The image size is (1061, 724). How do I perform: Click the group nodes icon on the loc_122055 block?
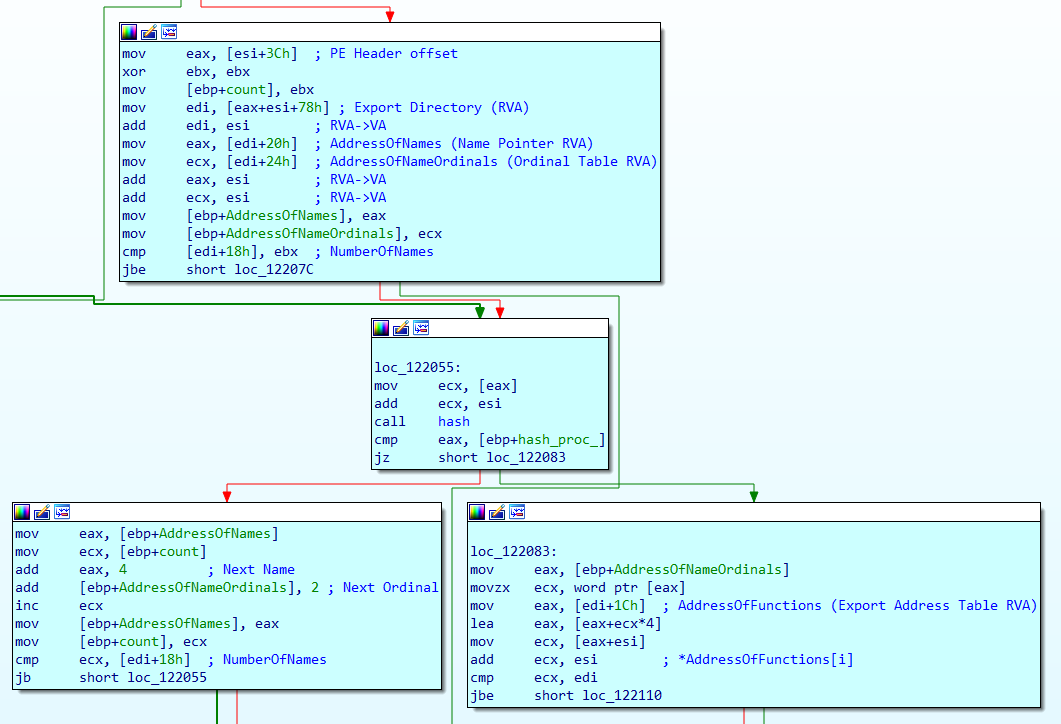click(x=421, y=328)
